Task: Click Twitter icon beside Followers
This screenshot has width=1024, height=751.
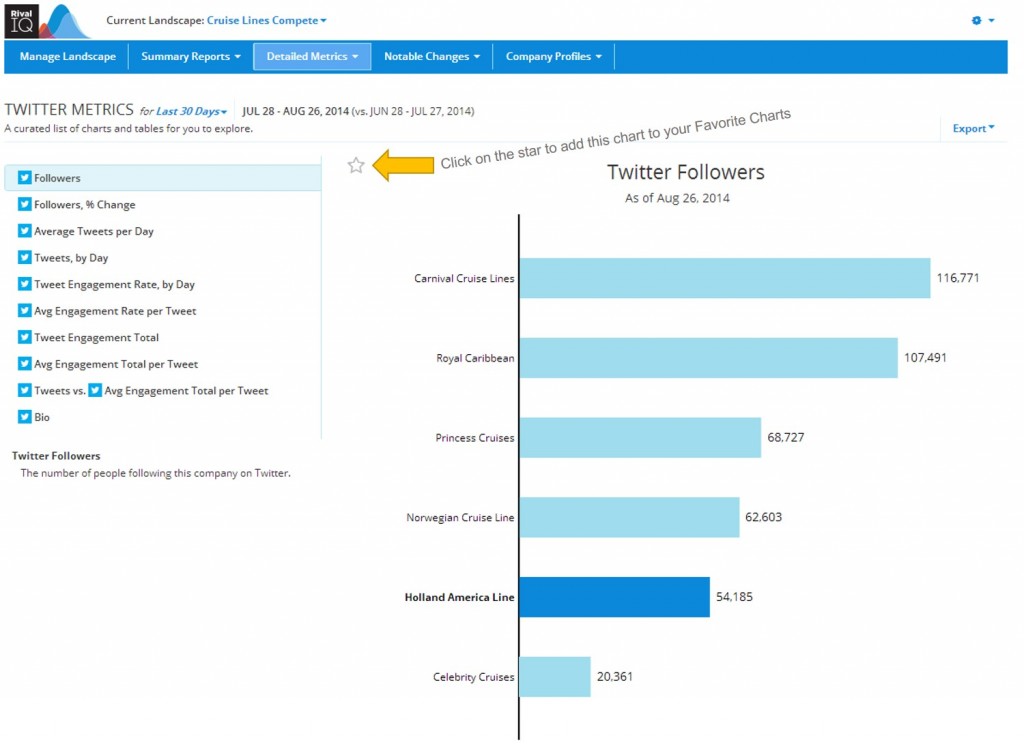Action: tap(25, 178)
